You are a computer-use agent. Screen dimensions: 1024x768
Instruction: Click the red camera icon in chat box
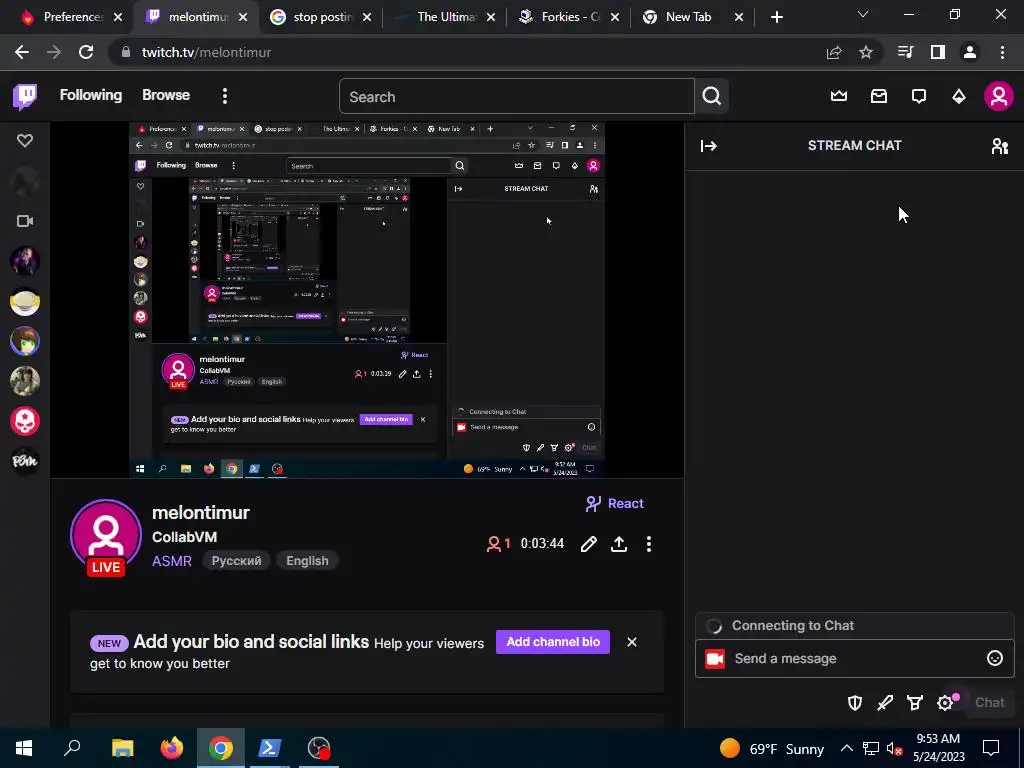[x=715, y=659]
